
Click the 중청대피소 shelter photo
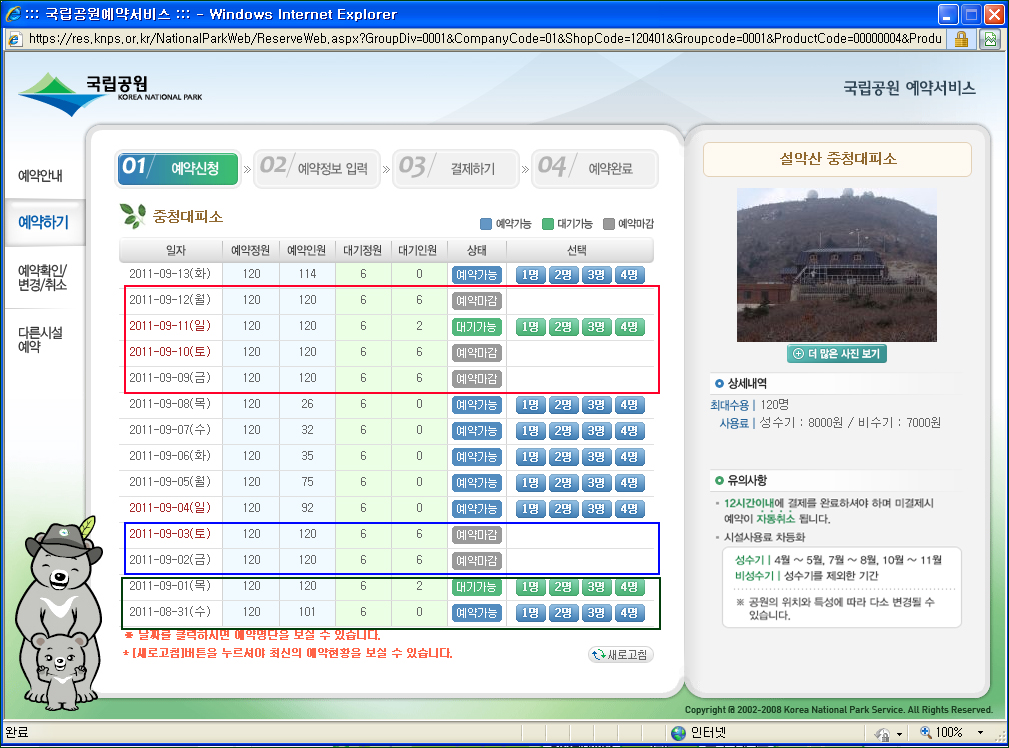point(837,263)
